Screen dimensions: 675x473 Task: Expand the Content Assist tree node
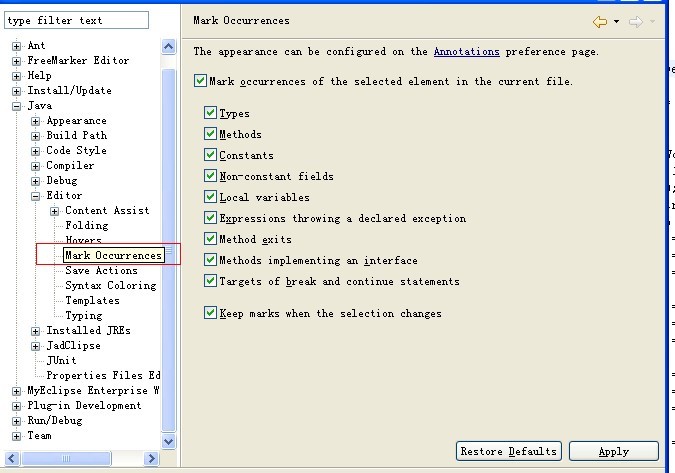(54, 211)
